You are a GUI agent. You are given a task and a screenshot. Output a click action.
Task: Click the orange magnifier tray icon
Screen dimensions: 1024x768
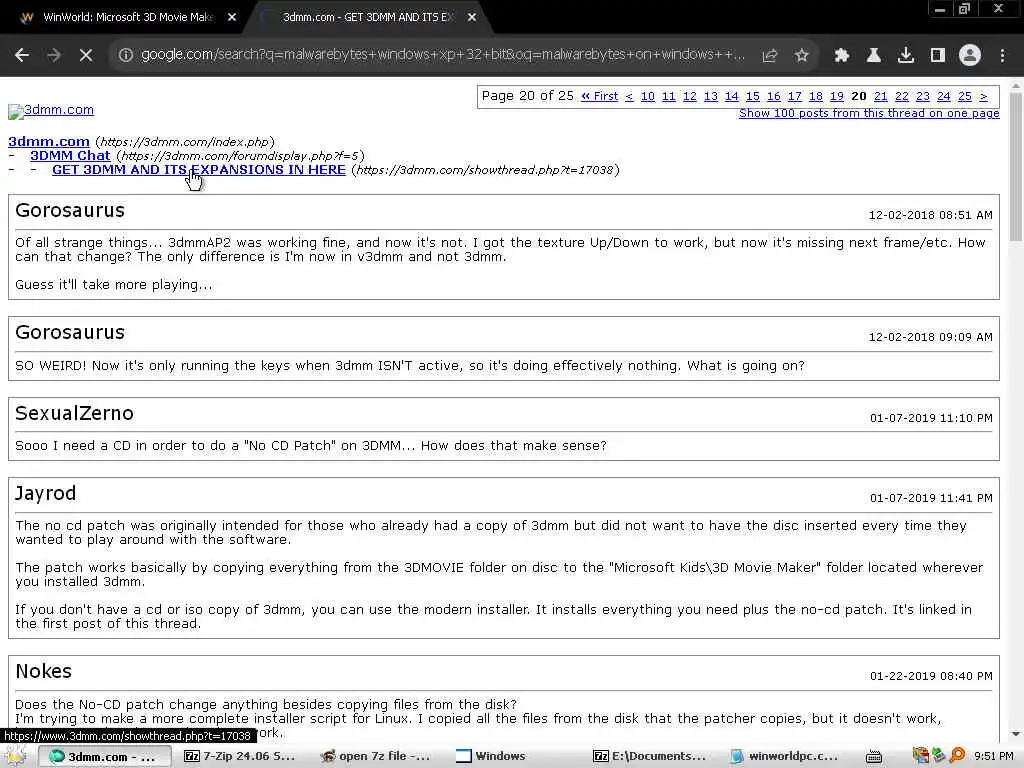click(957, 756)
